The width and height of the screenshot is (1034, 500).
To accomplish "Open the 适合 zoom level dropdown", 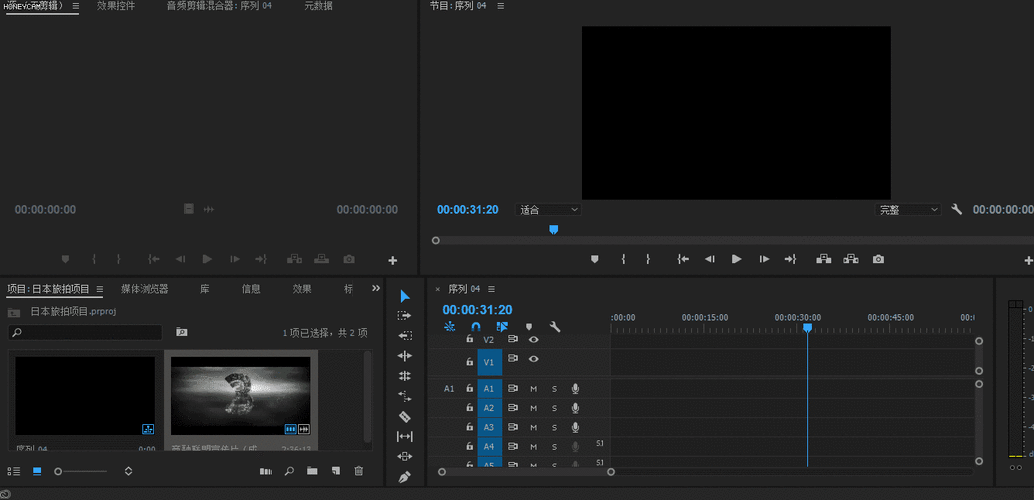I will click(x=549, y=210).
